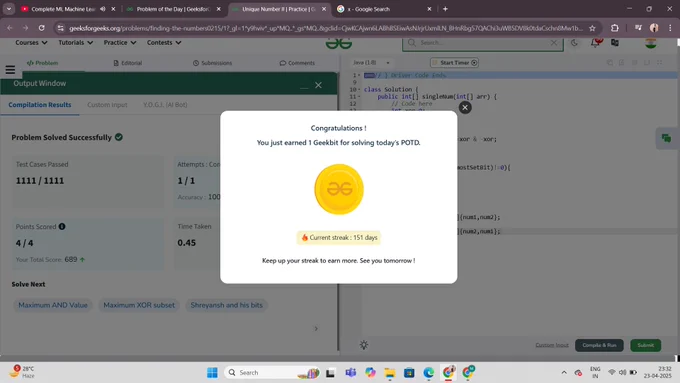Open the Chrome three-dot menu
680x383 pixels.
[670, 28]
